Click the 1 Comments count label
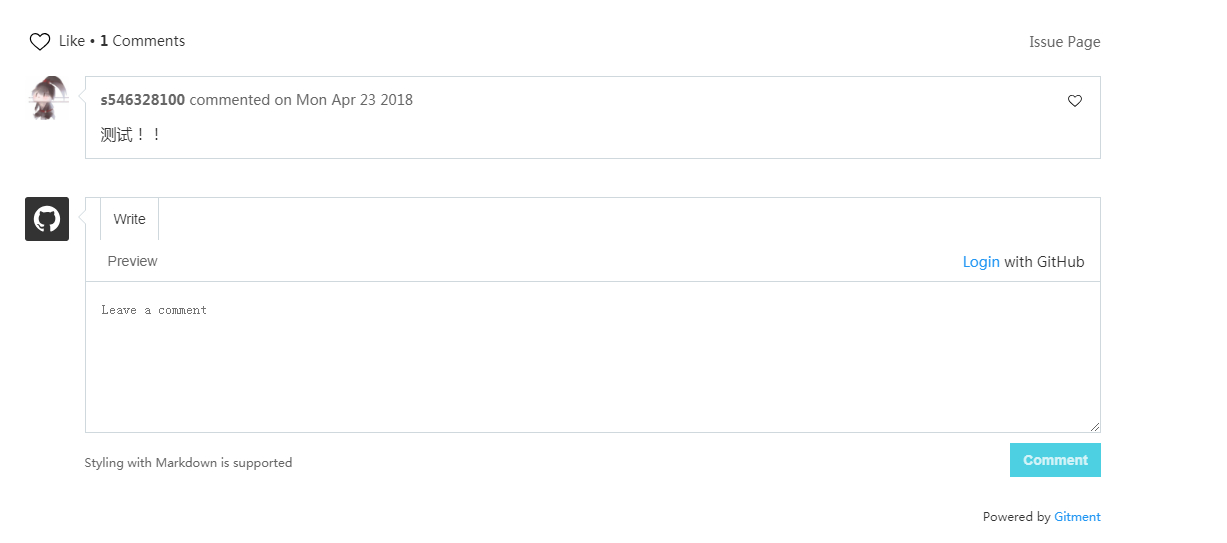 142,41
